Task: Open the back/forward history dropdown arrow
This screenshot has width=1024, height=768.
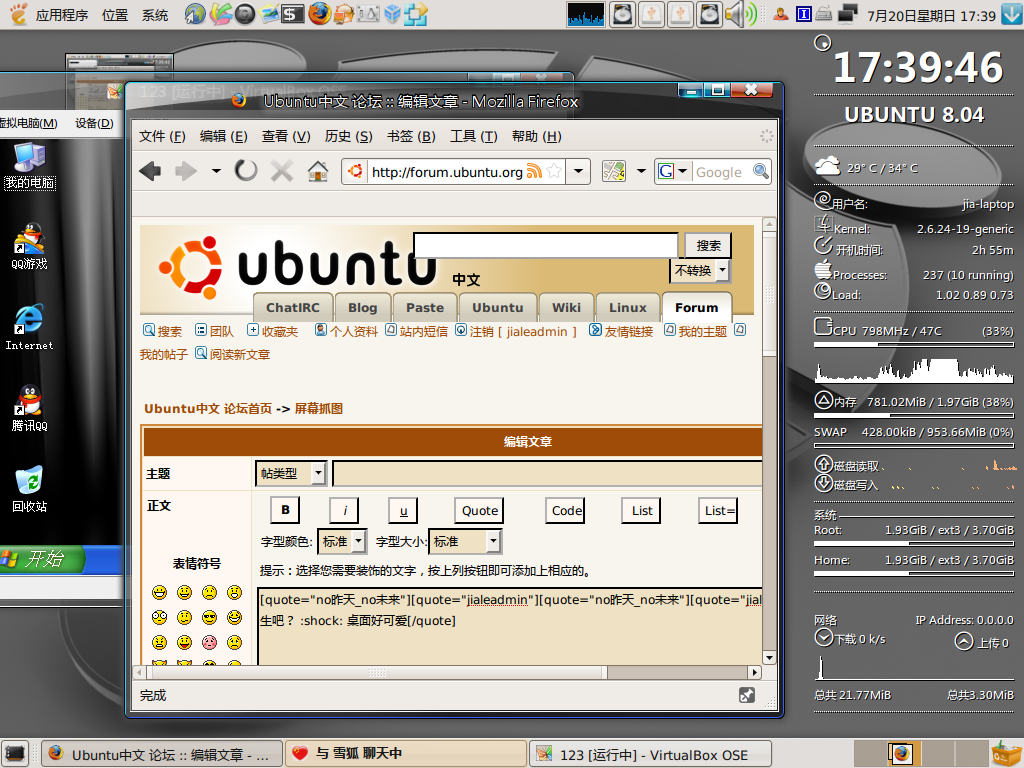Action: tap(216, 171)
